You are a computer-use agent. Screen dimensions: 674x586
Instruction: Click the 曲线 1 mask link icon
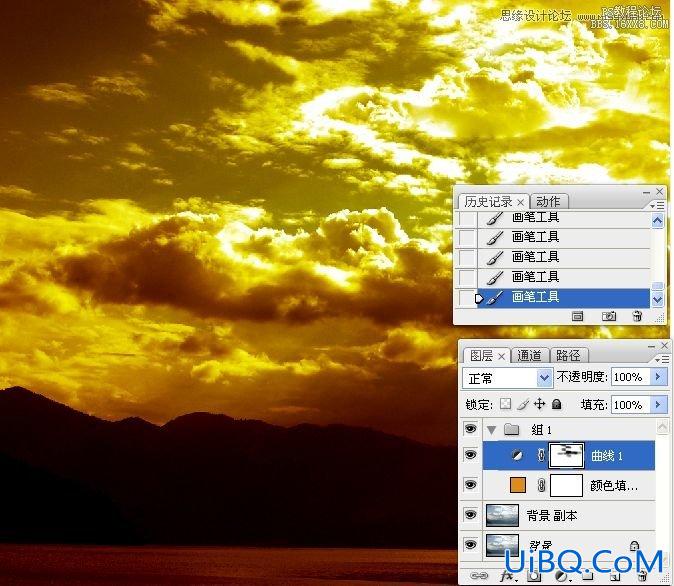click(541, 456)
